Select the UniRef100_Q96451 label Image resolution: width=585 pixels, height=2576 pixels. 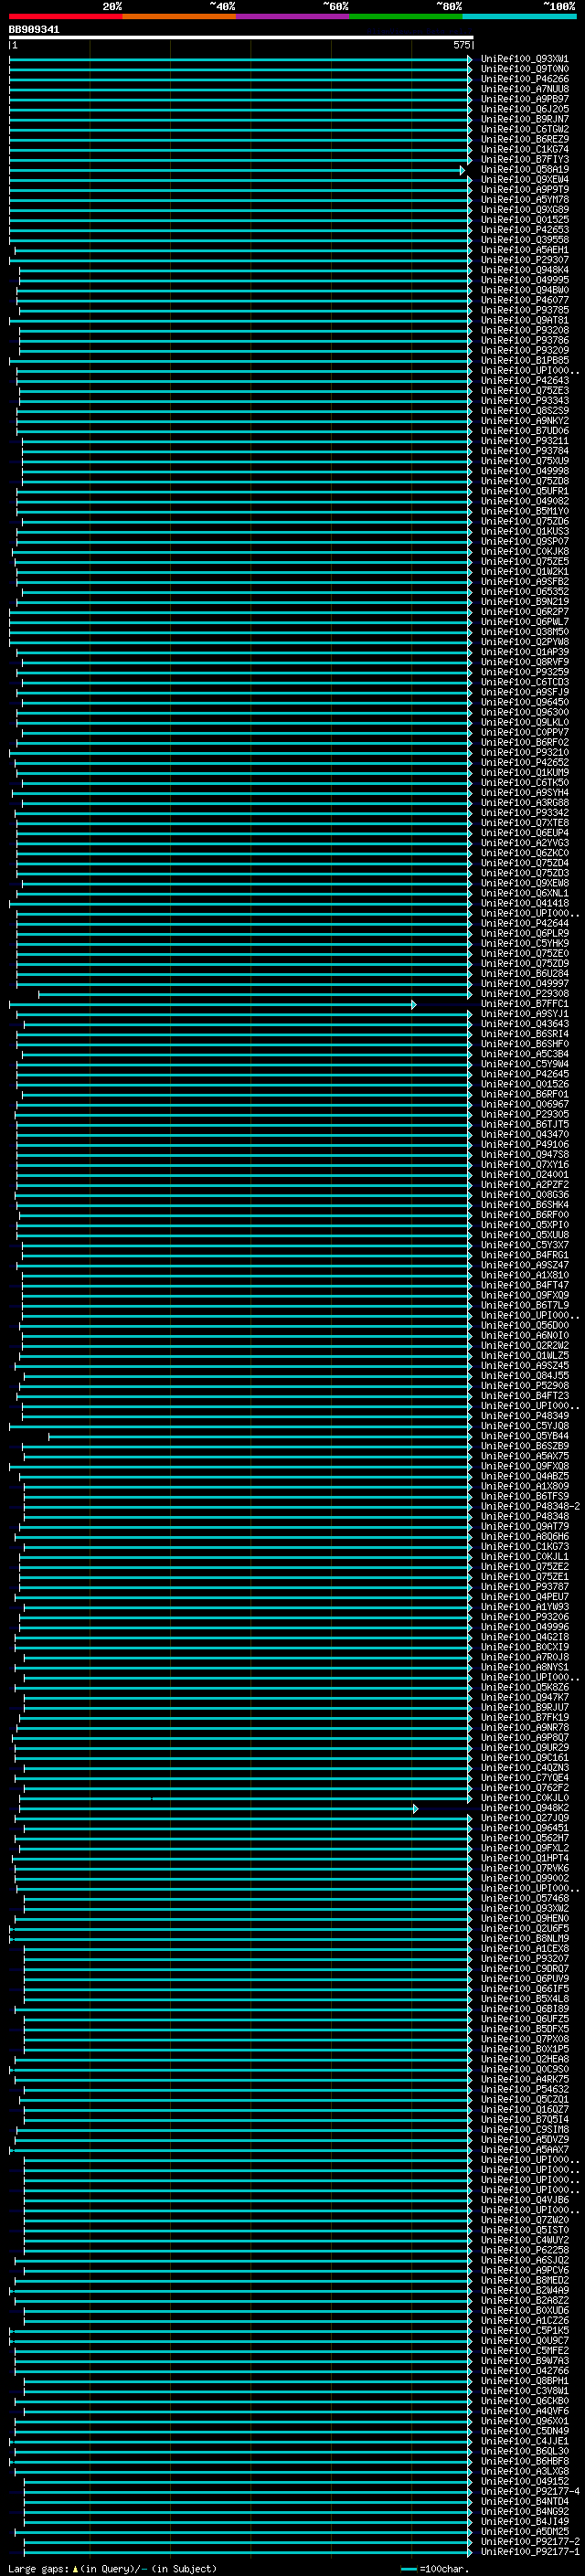525,1828
